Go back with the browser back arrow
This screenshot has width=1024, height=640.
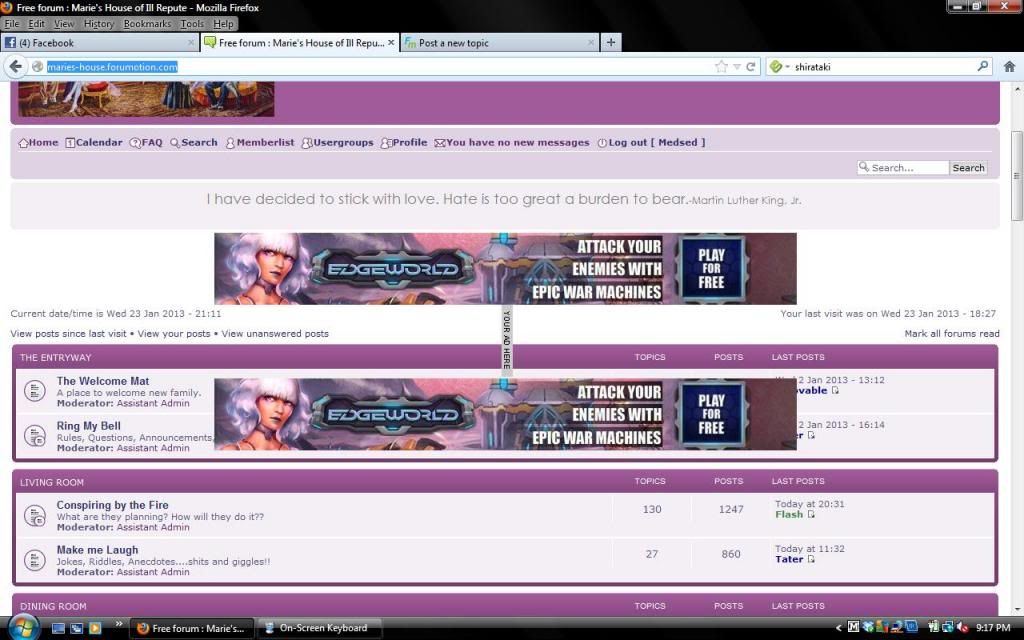[x=16, y=66]
